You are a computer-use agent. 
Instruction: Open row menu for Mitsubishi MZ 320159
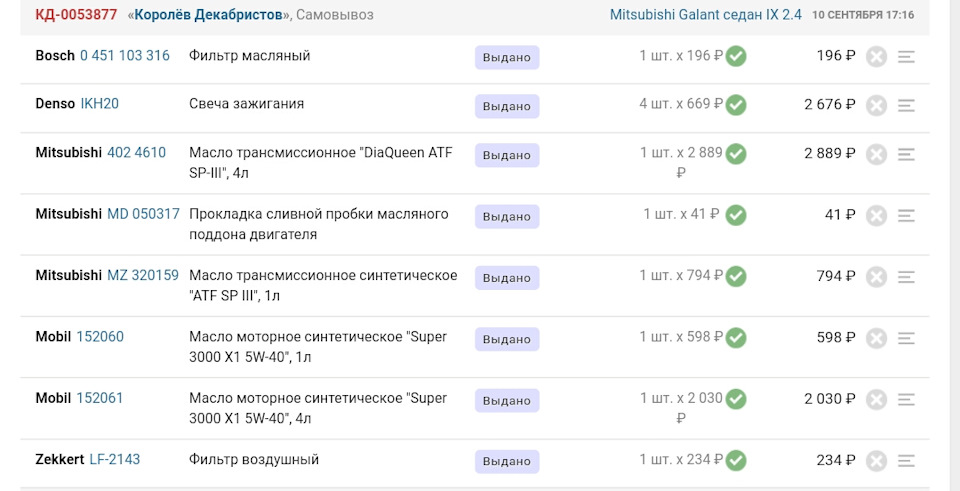point(906,277)
